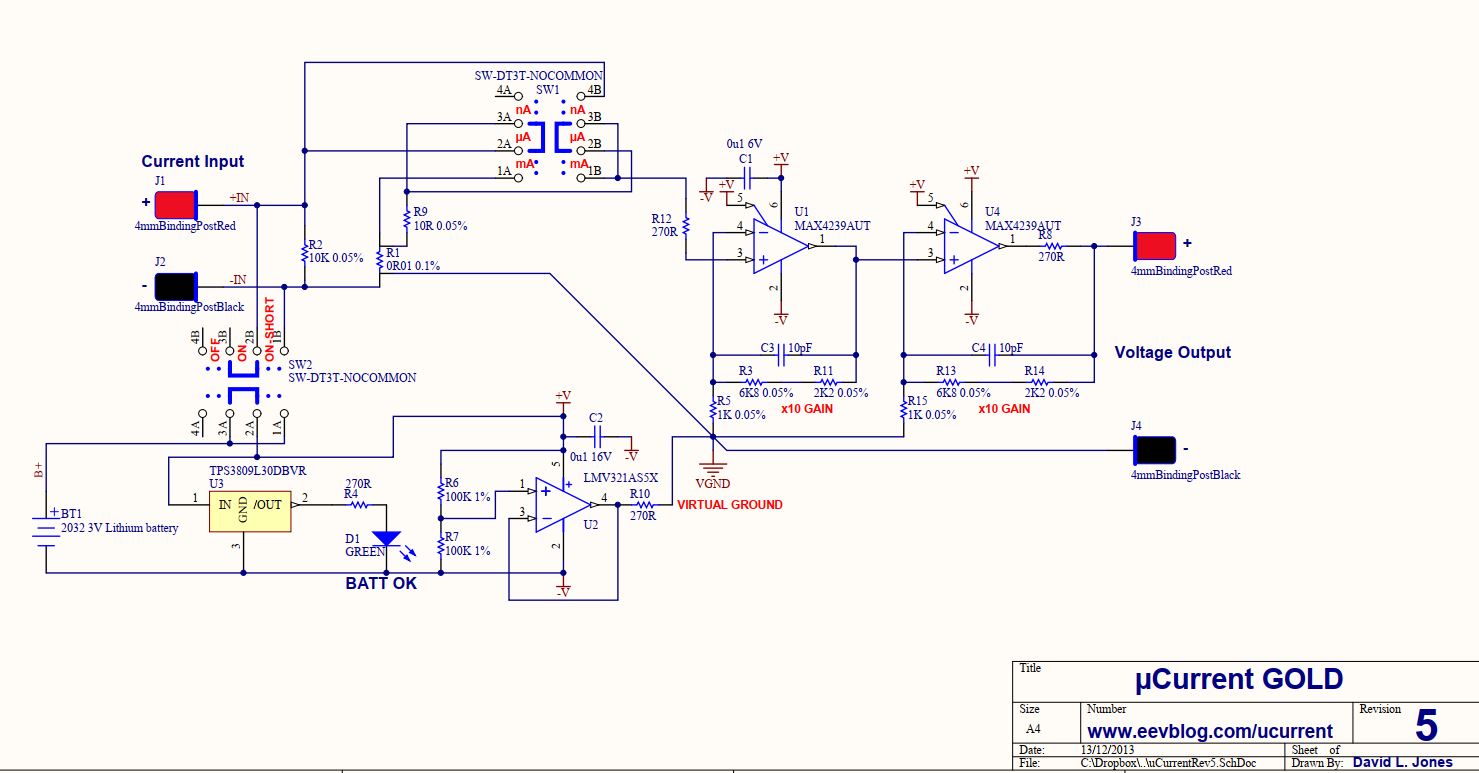
Task: Click the red J3 output binding post
Action: (1154, 246)
